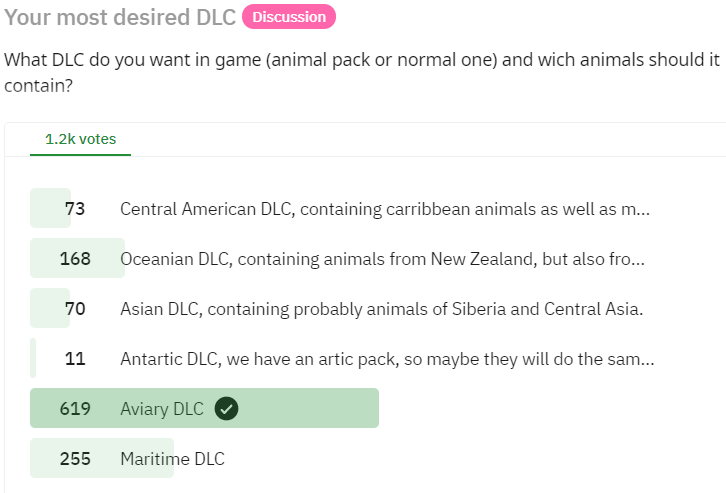Open the pink Discussion flair tag
This screenshot has height=493, width=726.
click(289, 17)
